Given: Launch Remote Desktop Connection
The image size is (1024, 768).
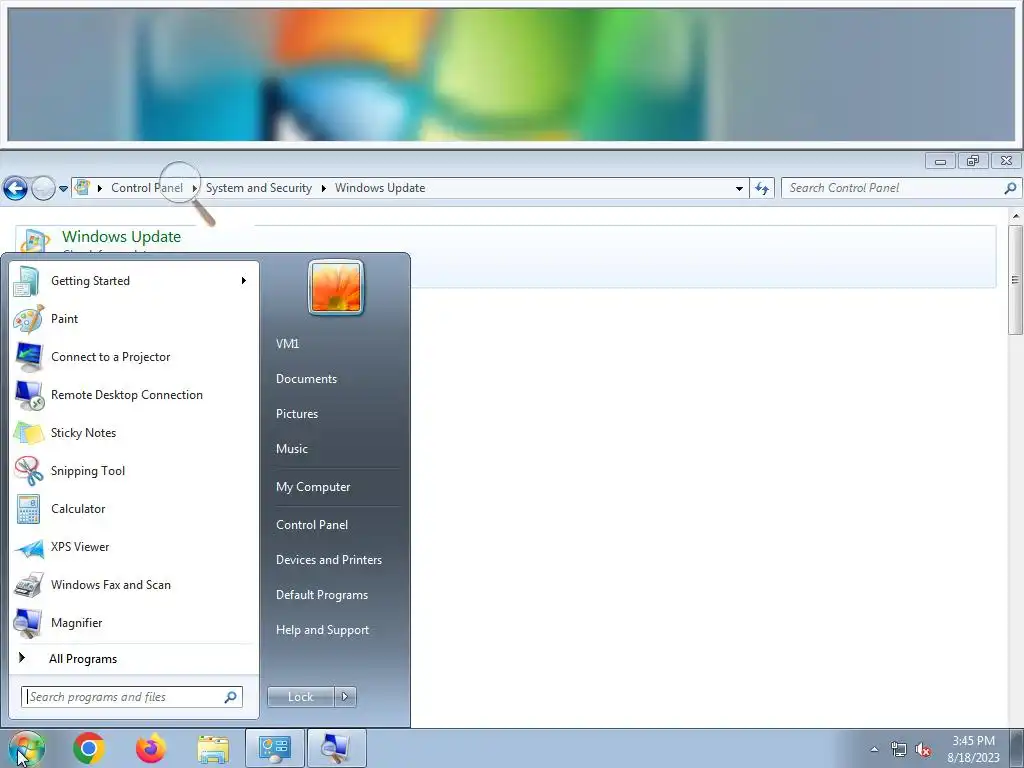Looking at the screenshot, I should 134,394.
